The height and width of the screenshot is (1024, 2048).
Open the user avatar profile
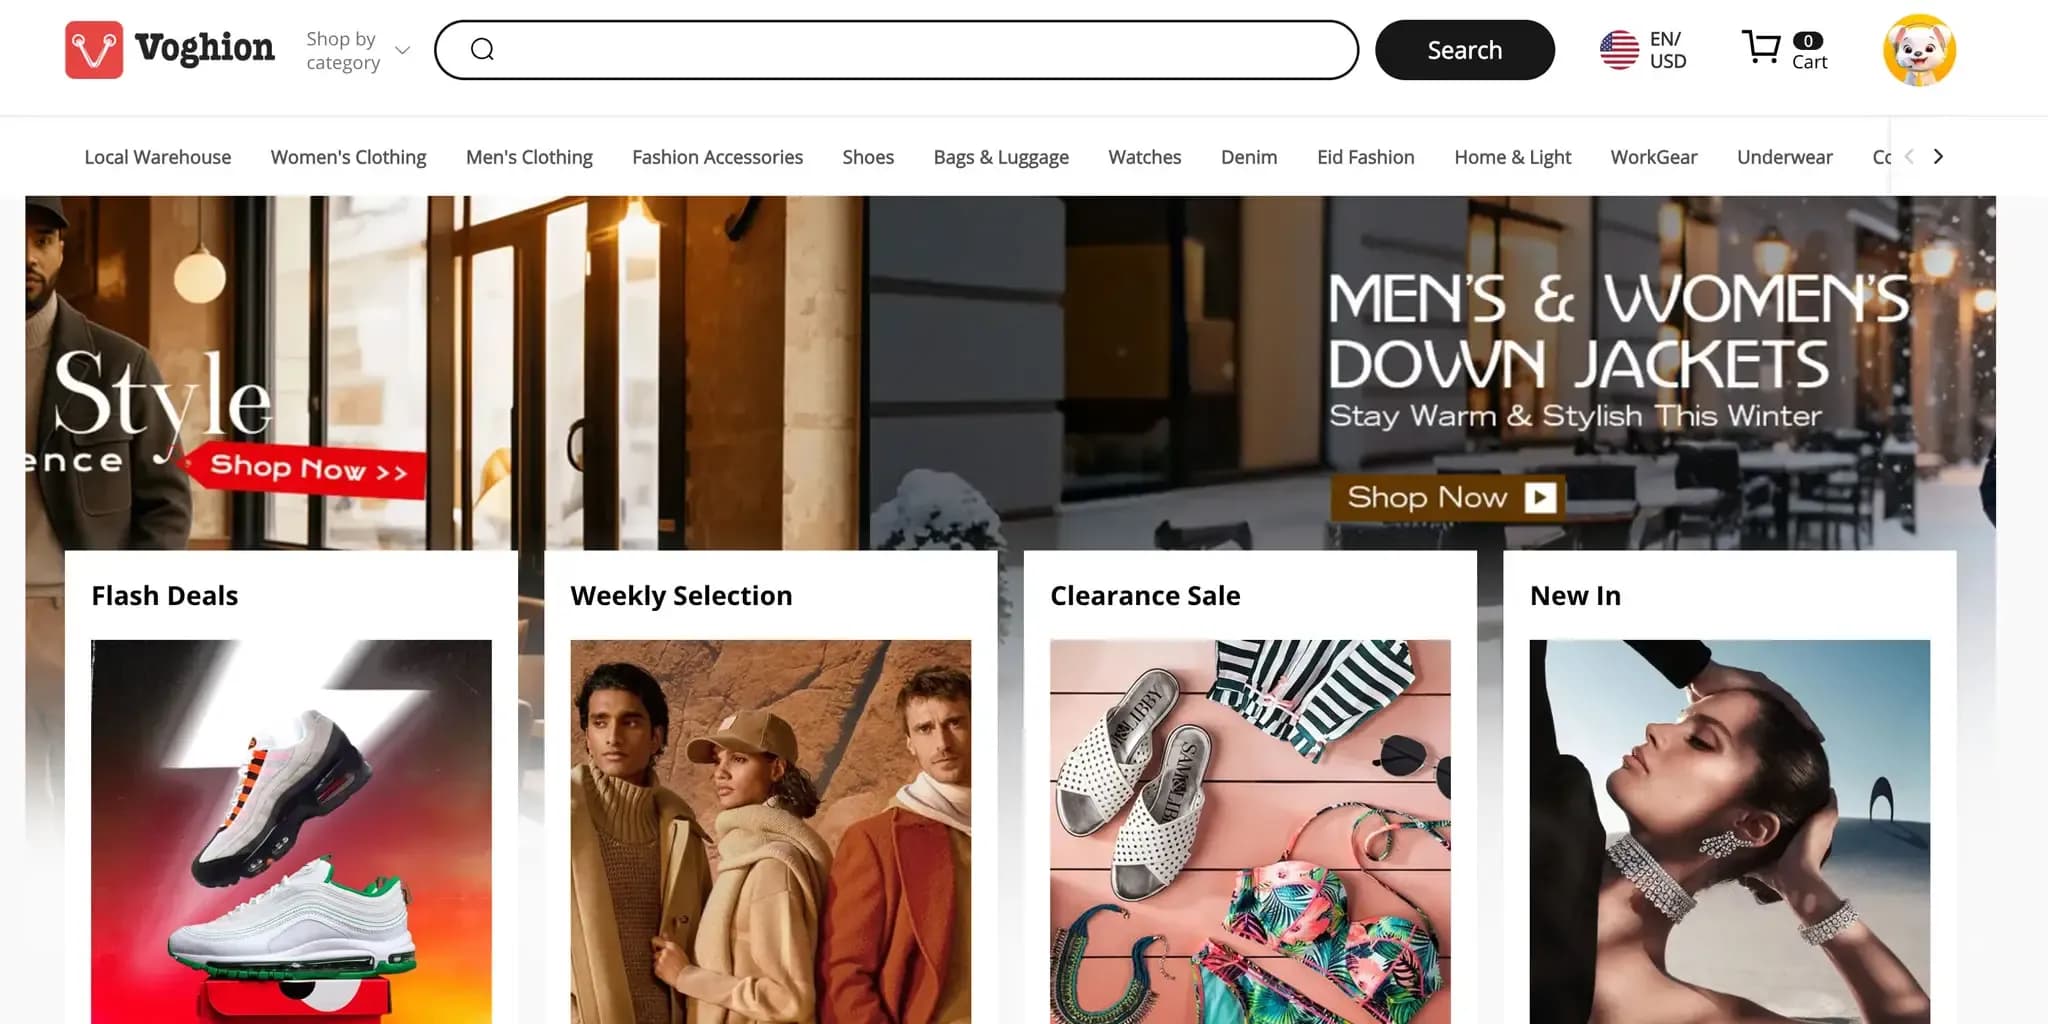[1919, 50]
